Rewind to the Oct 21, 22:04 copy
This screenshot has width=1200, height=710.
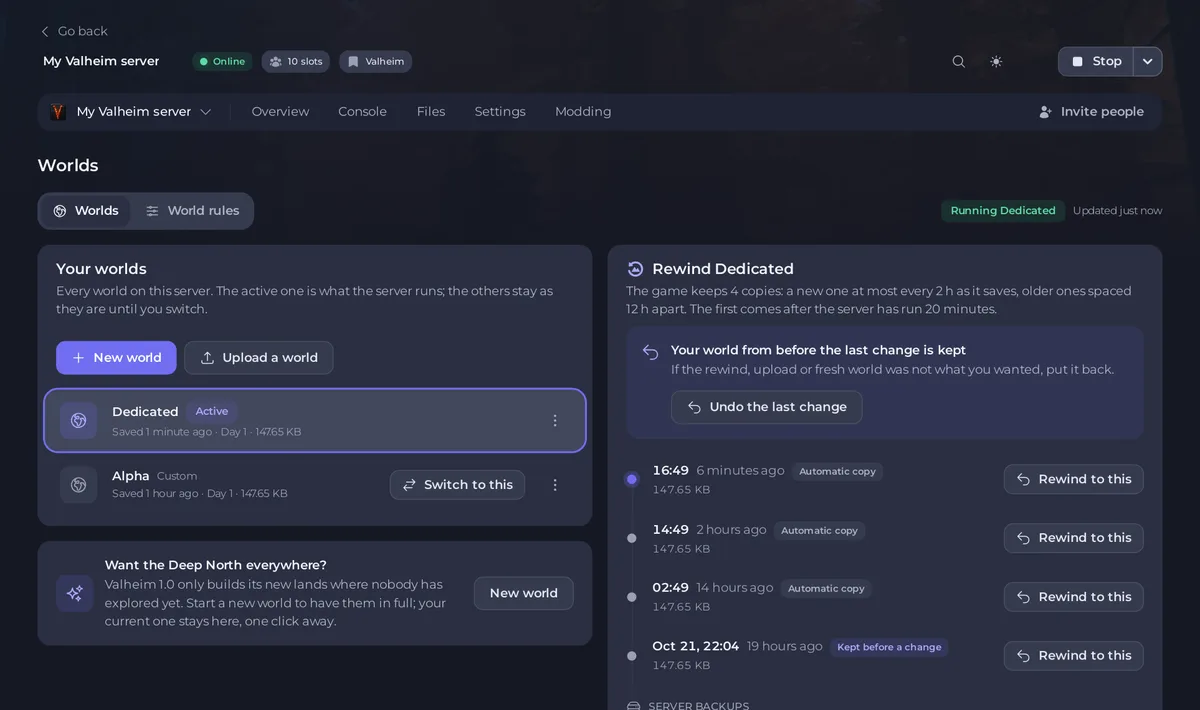click(x=1074, y=656)
